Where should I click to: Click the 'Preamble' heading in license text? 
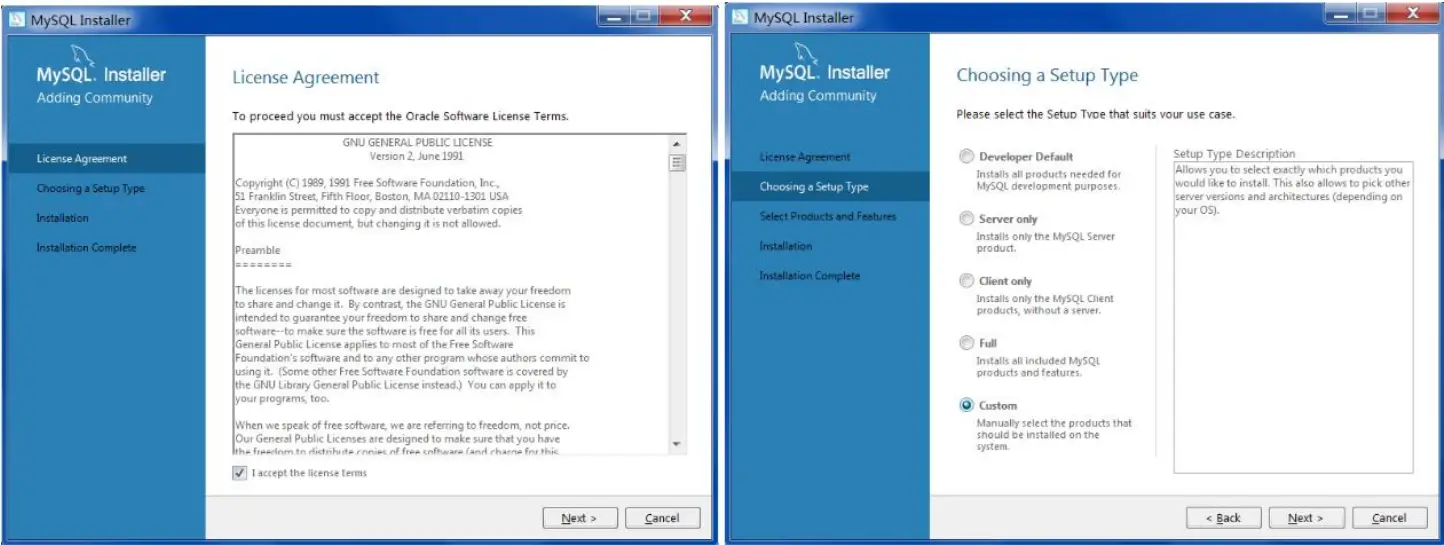pos(258,250)
